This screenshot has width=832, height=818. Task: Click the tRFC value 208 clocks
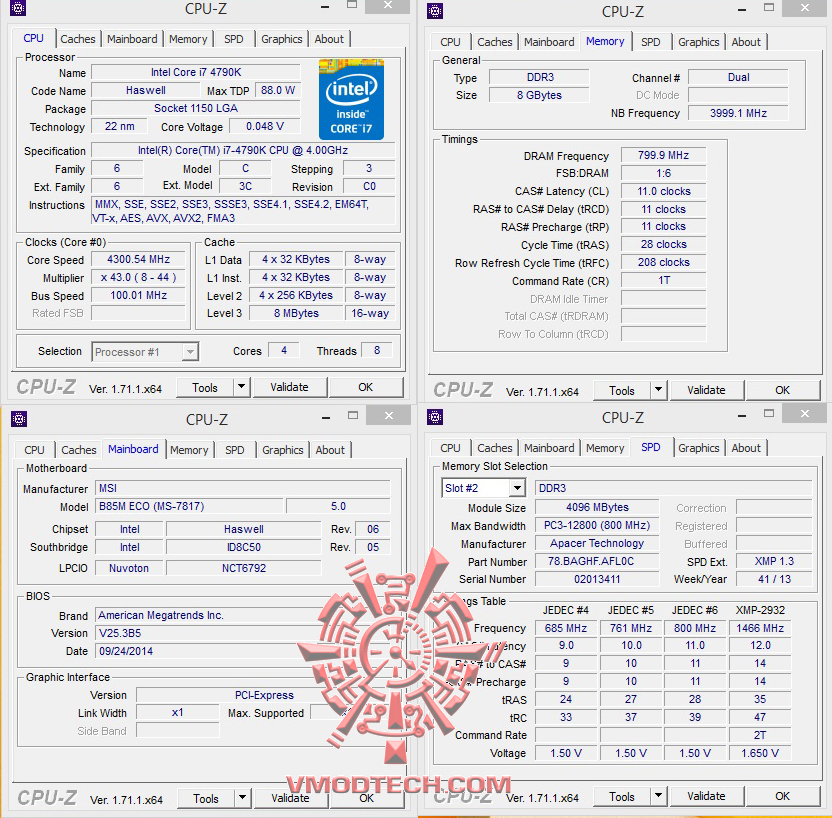point(663,263)
